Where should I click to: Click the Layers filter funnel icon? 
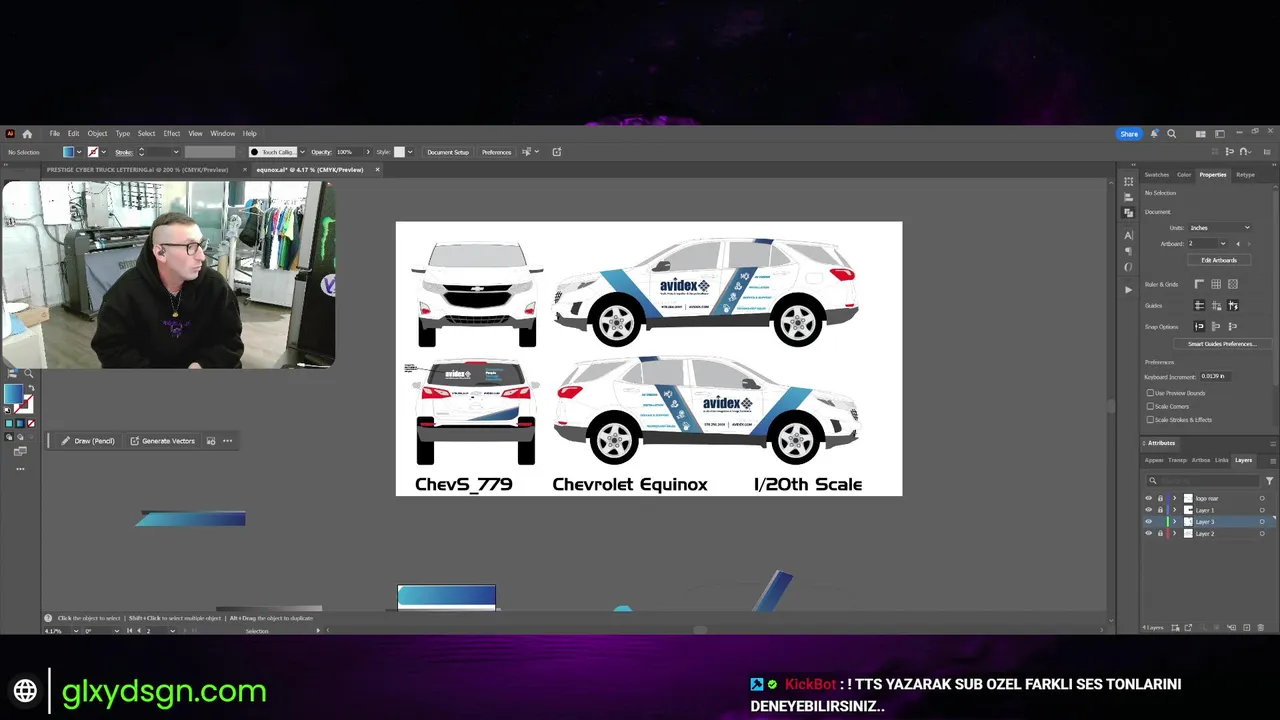pos(1269,481)
